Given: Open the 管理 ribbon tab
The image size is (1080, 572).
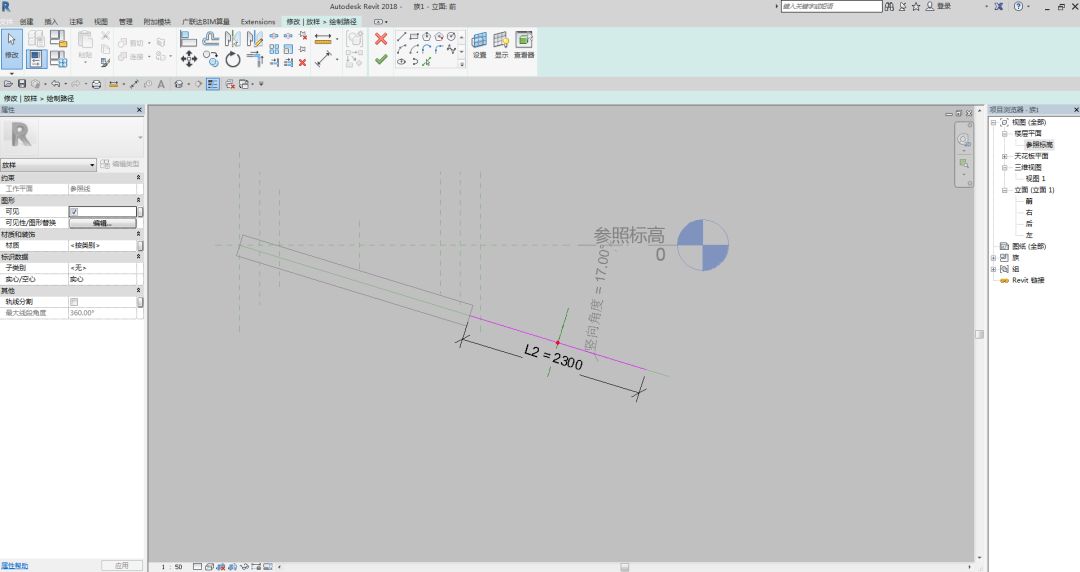Looking at the screenshot, I should pos(125,21).
